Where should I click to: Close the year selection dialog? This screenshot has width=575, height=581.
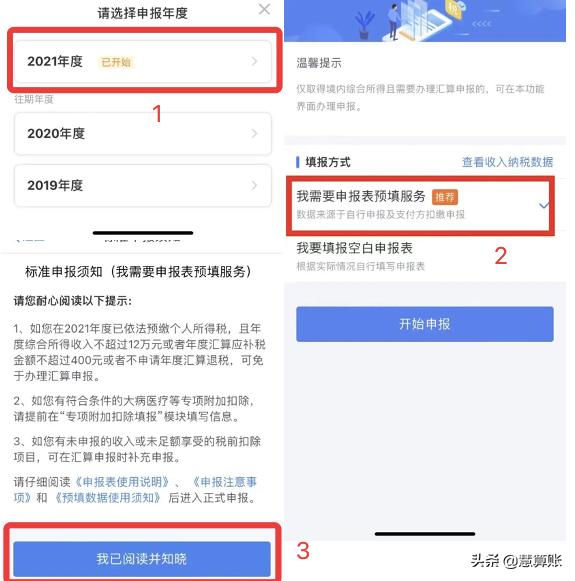click(264, 9)
